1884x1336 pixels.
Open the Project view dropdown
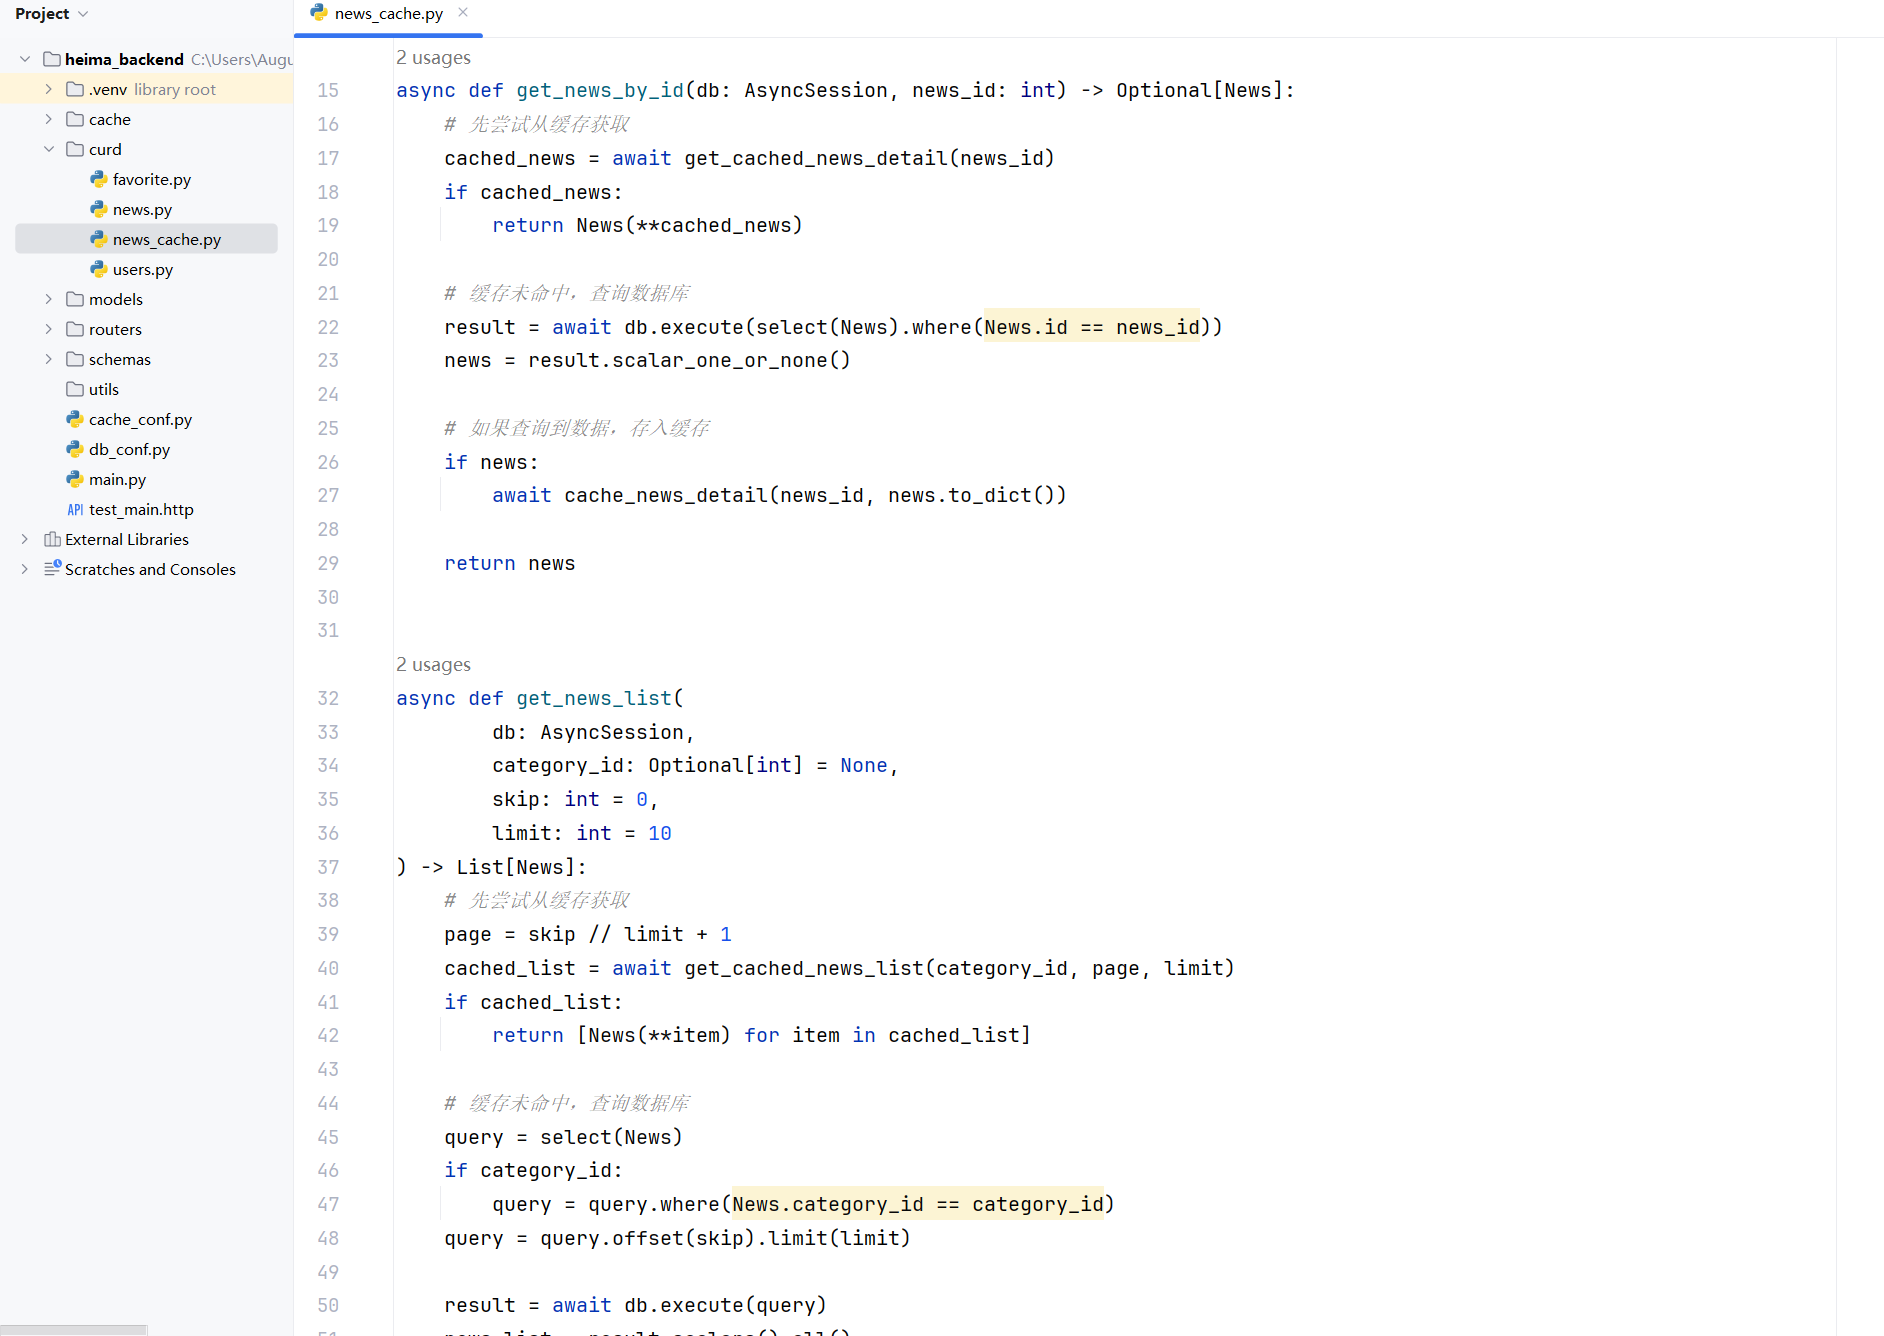[x=52, y=14]
